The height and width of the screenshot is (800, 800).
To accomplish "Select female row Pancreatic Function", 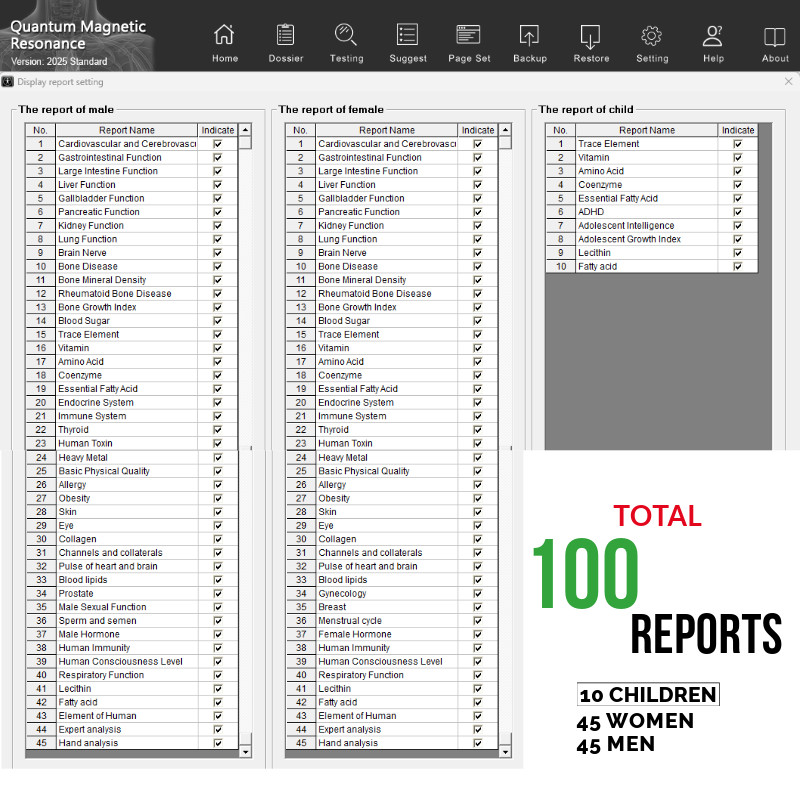I will pos(391,212).
